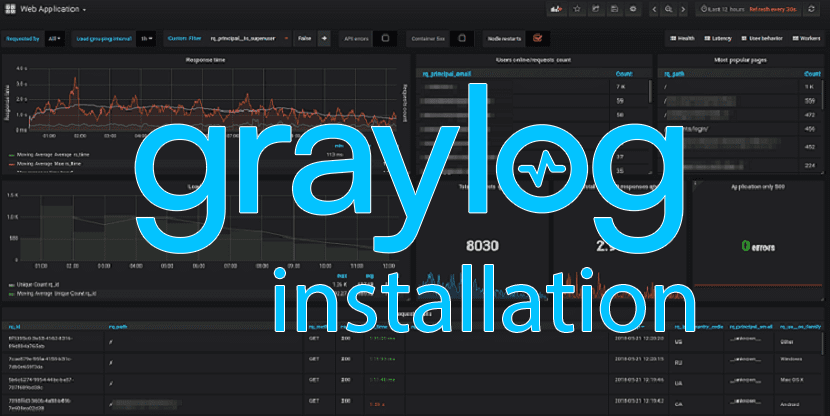
Task: Open the Load grouping interval dropdown
Action: pos(147,38)
